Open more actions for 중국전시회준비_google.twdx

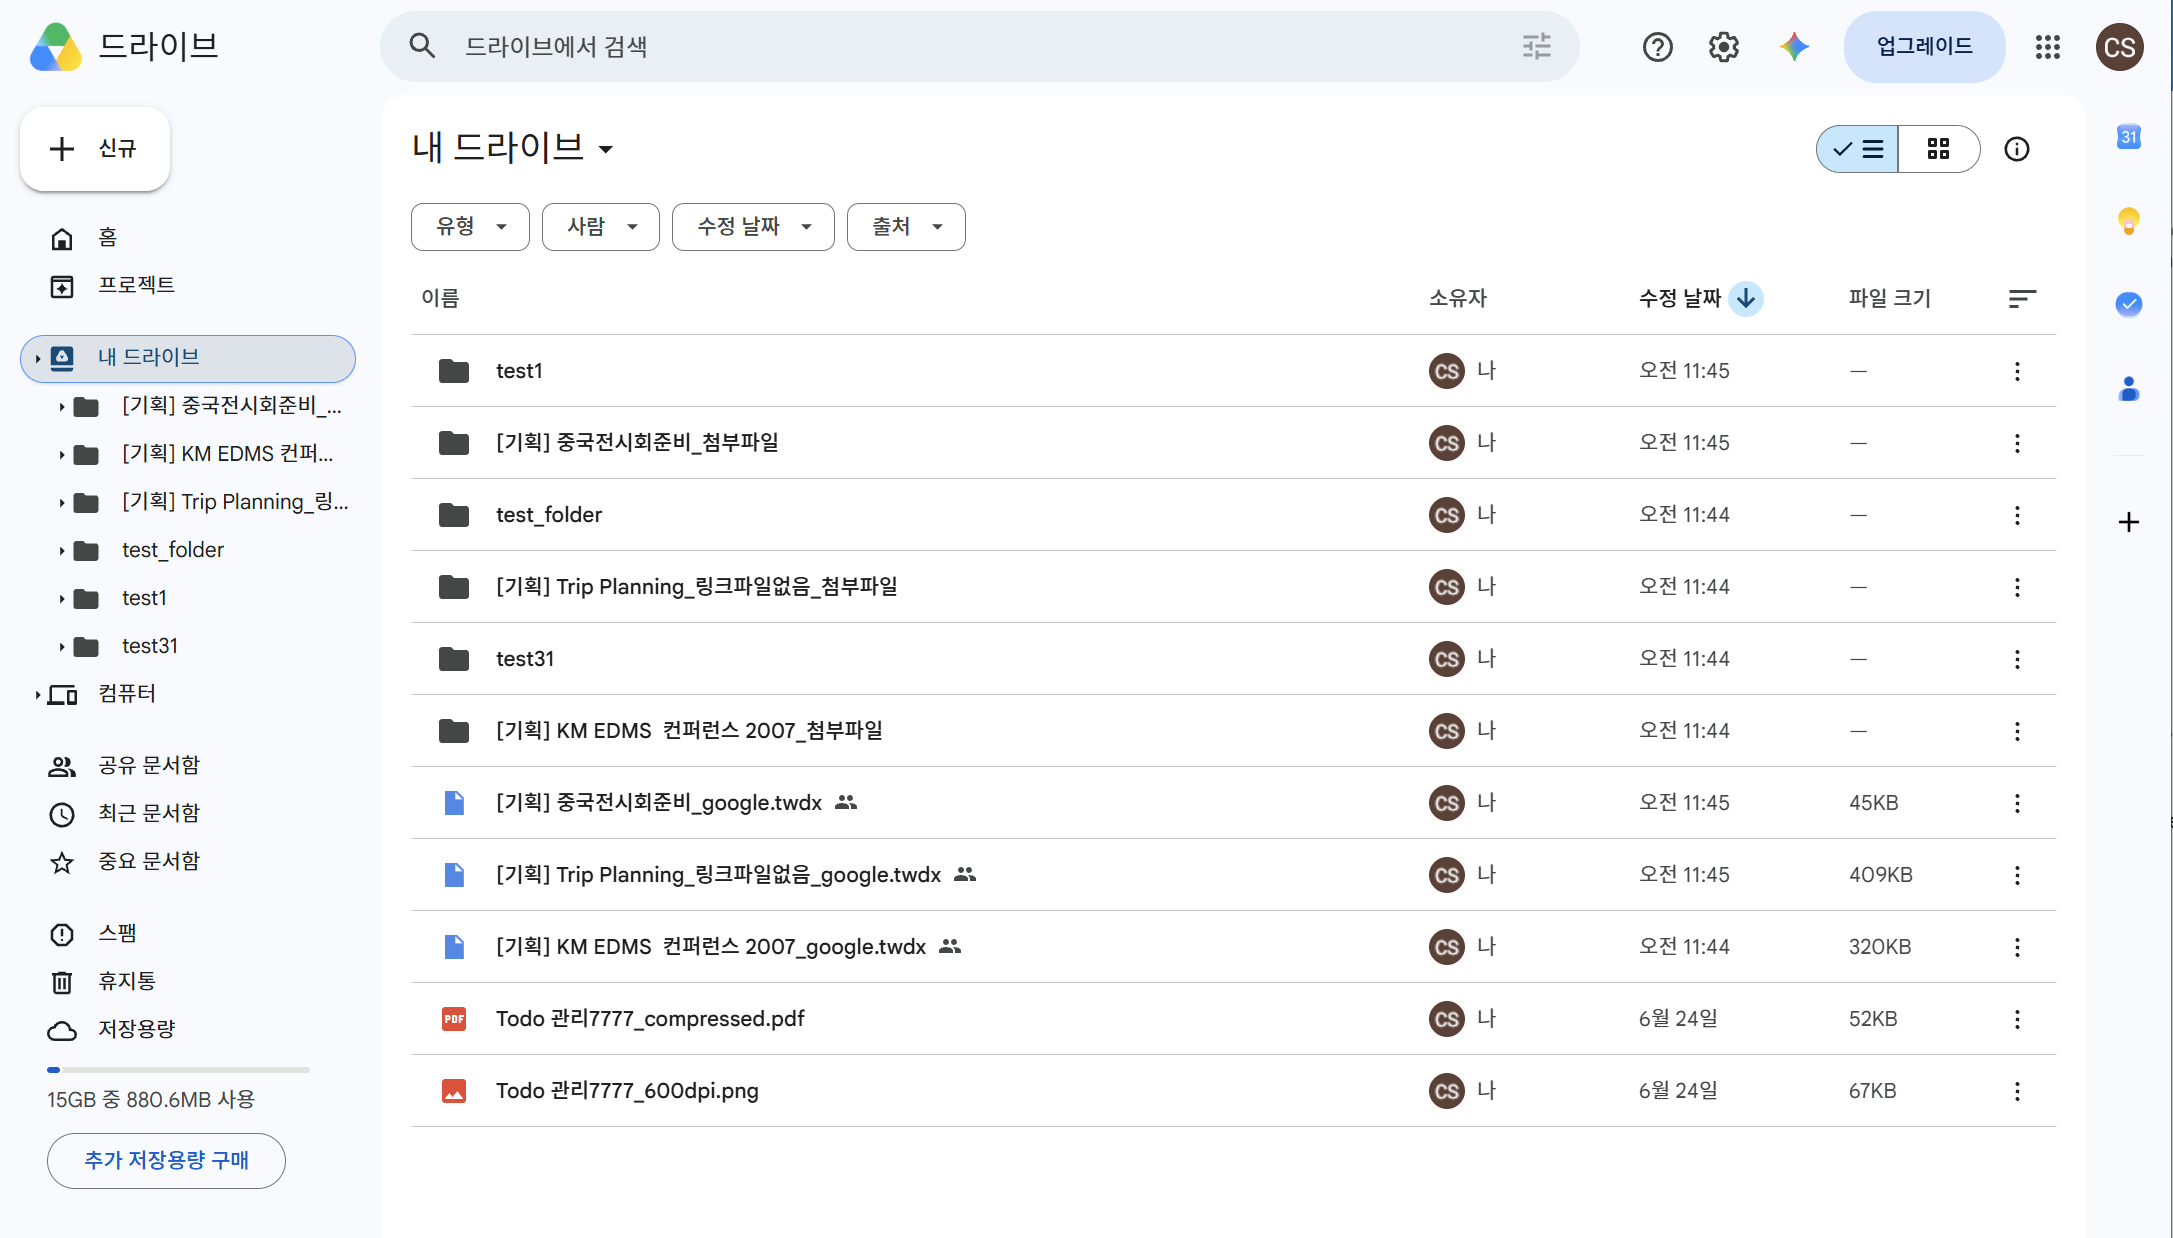[2017, 803]
